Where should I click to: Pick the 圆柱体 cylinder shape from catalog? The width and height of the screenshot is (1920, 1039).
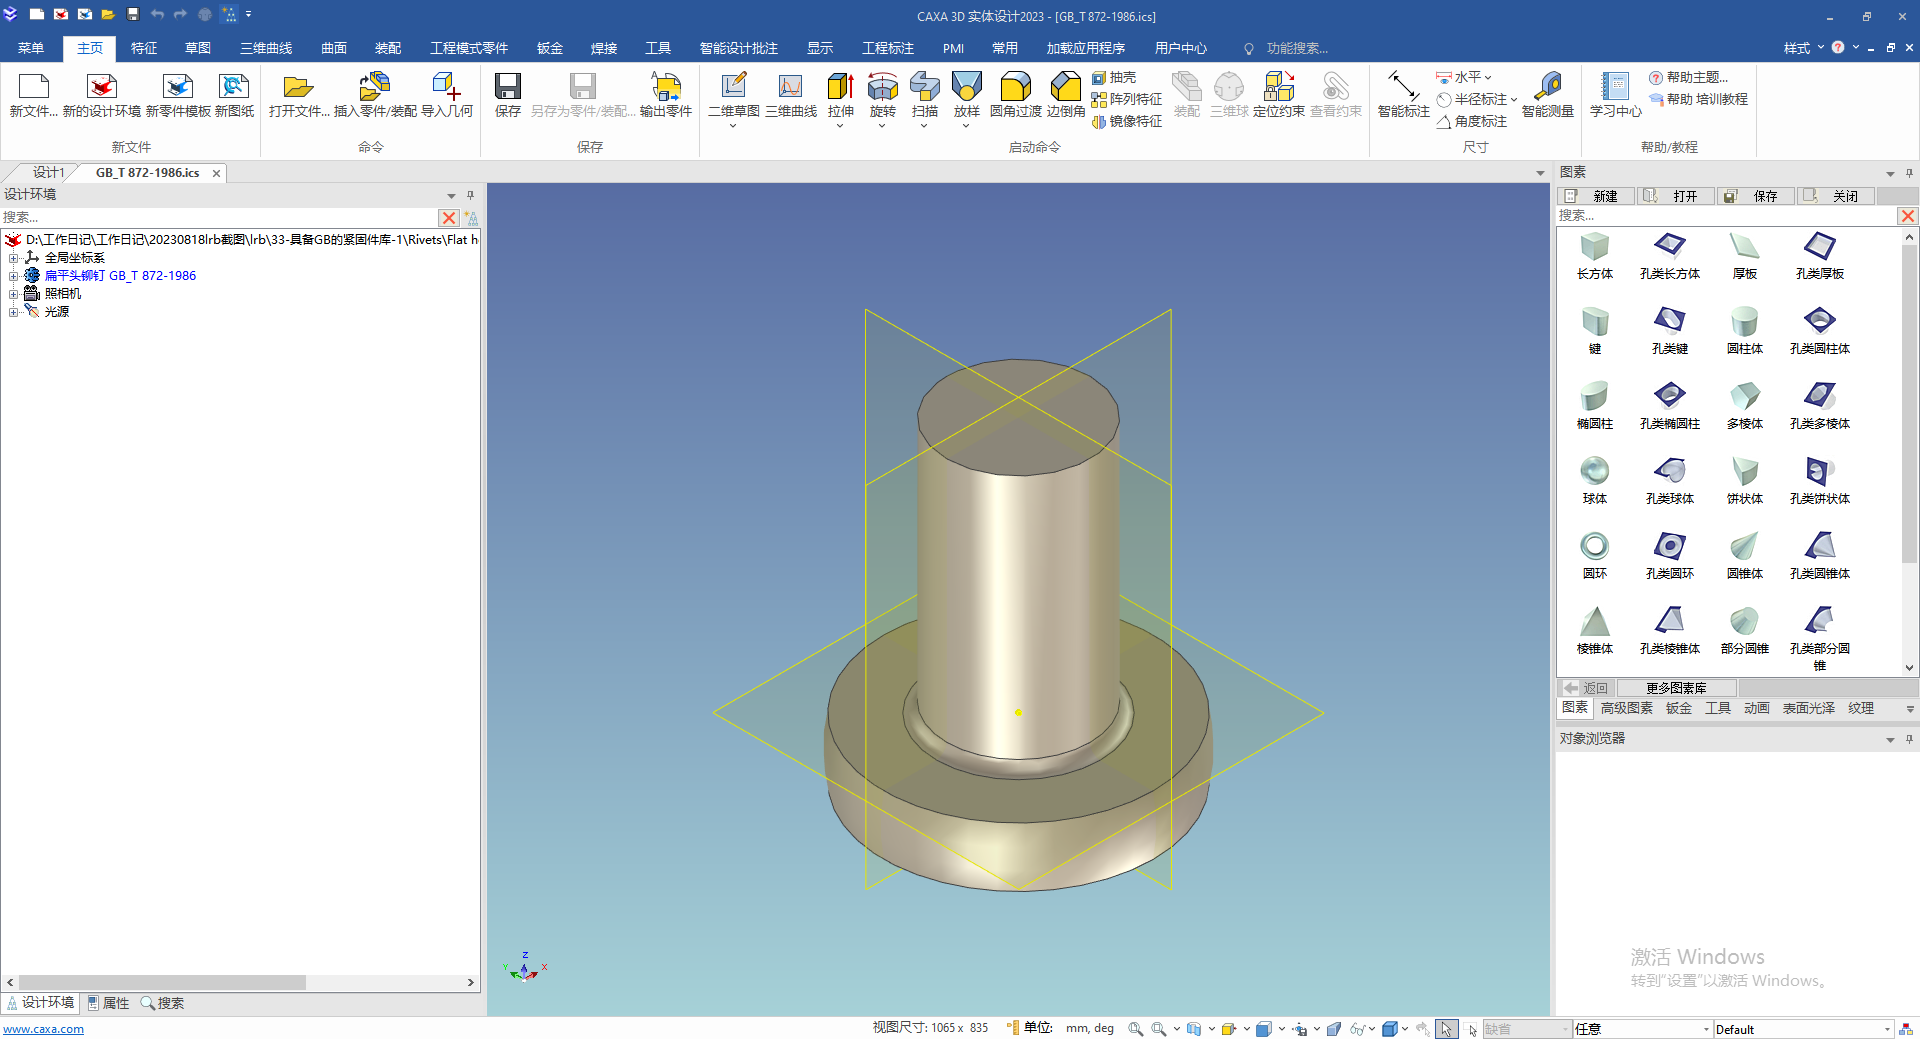pos(1744,330)
